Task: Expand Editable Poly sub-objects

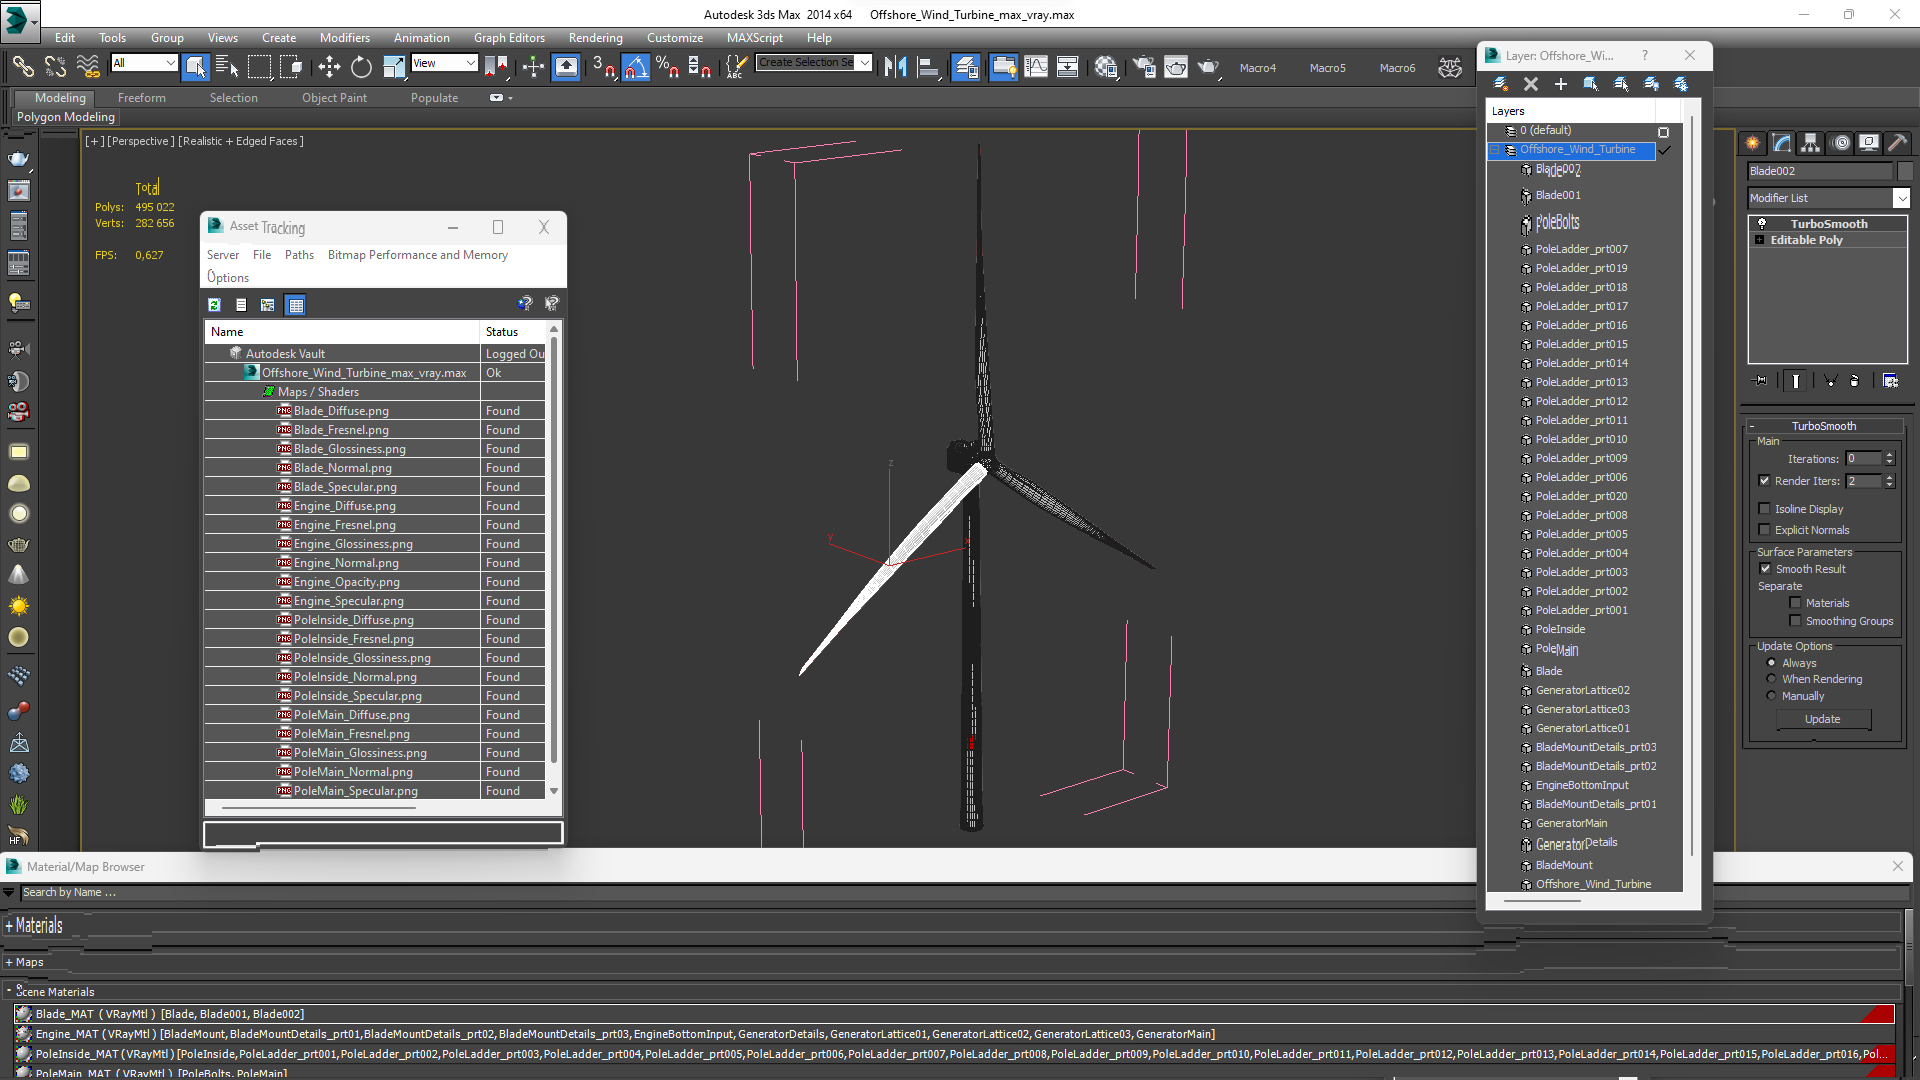Action: tap(1759, 240)
